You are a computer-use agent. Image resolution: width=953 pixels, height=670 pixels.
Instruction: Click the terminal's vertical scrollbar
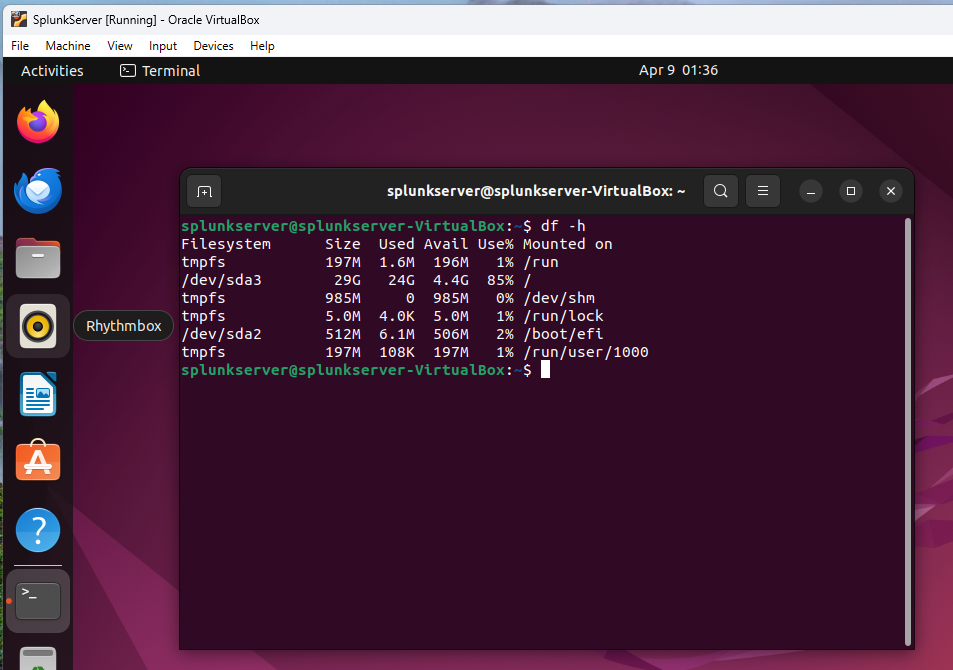coord(908,432)
